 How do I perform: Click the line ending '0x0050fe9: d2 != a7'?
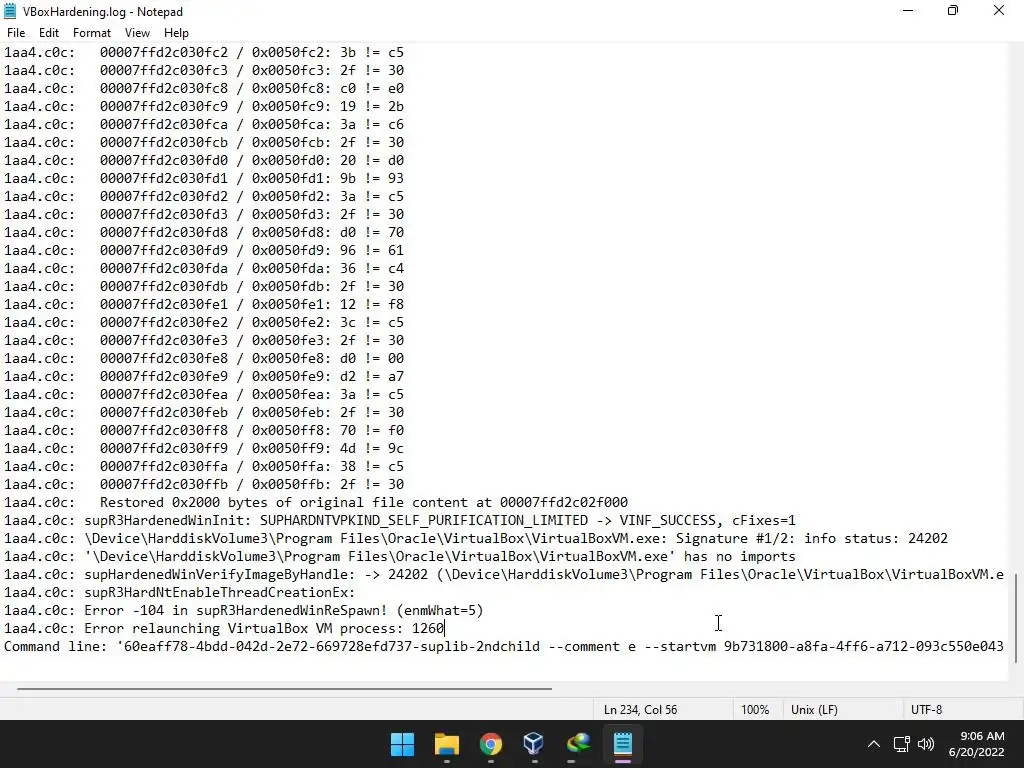tap(204, 376)
